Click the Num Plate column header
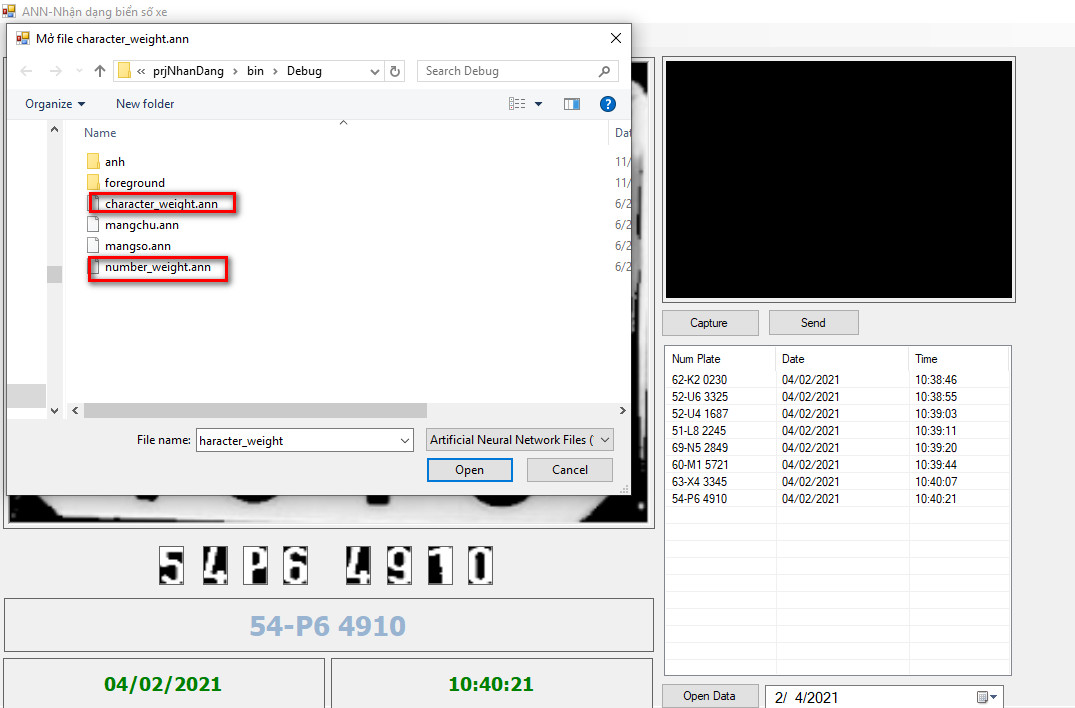This screenshot has width=1075, height=708. pos(721,359)
